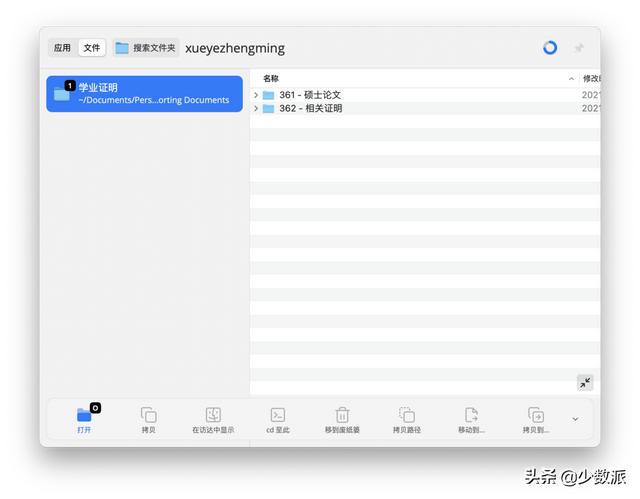Click the blue loading ring icon

click(x=550, y=48)
